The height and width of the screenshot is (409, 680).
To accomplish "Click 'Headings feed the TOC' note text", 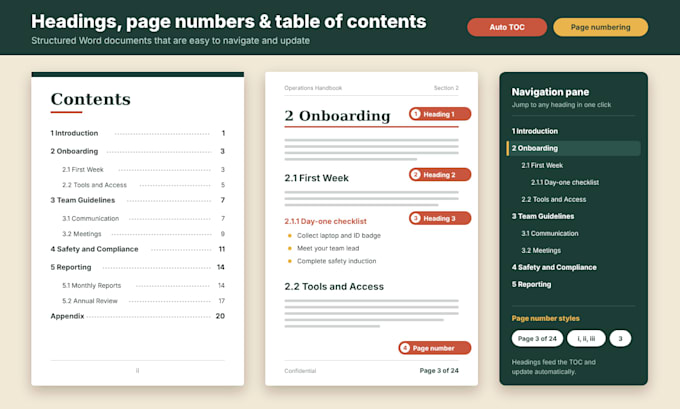I will pos(553,367).
